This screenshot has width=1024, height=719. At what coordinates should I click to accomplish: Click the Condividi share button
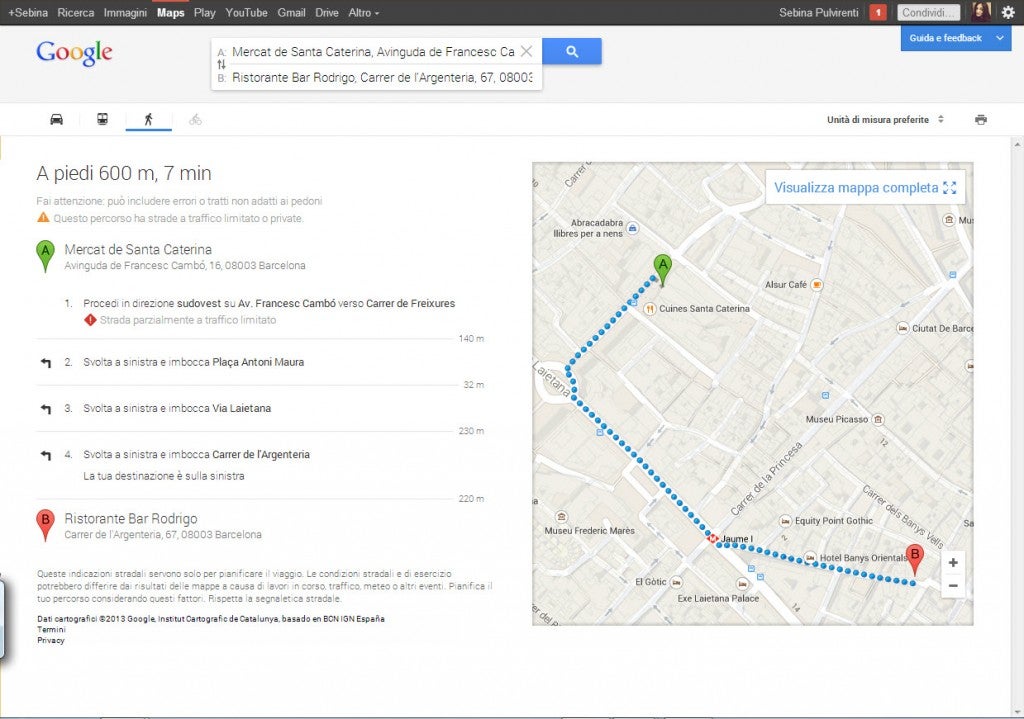(928, 12)
